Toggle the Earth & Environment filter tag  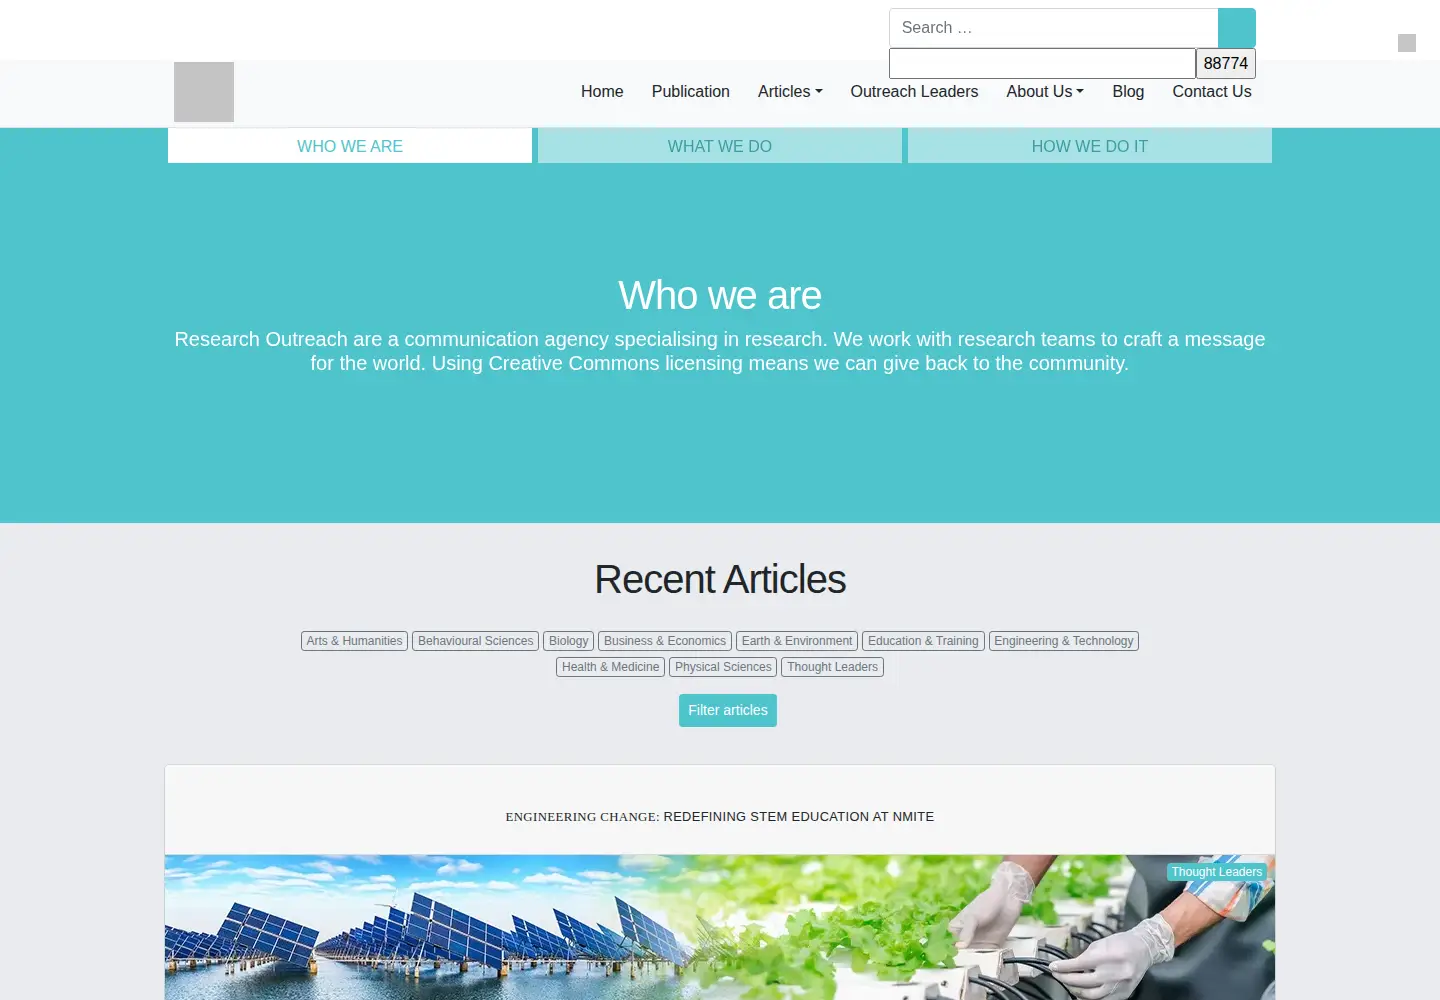coord(797,641)
